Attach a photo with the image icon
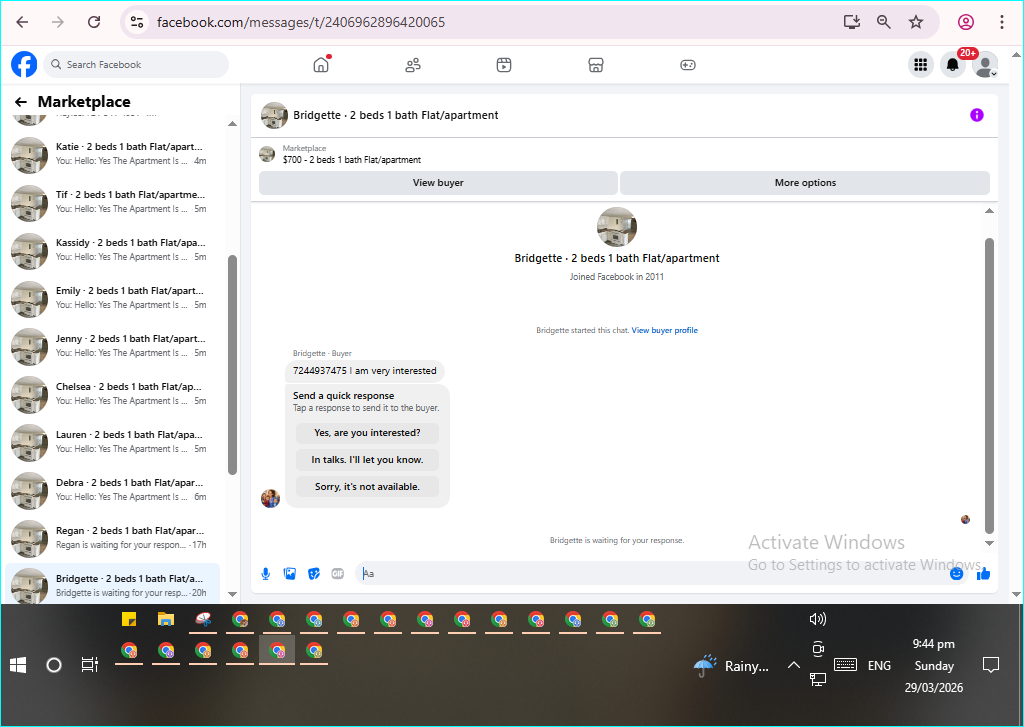 pos(290,574)
